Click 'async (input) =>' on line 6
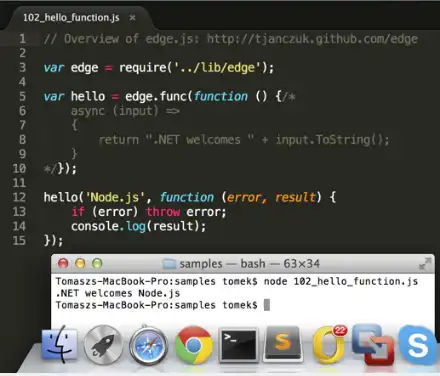 click(x=125, y=111)
